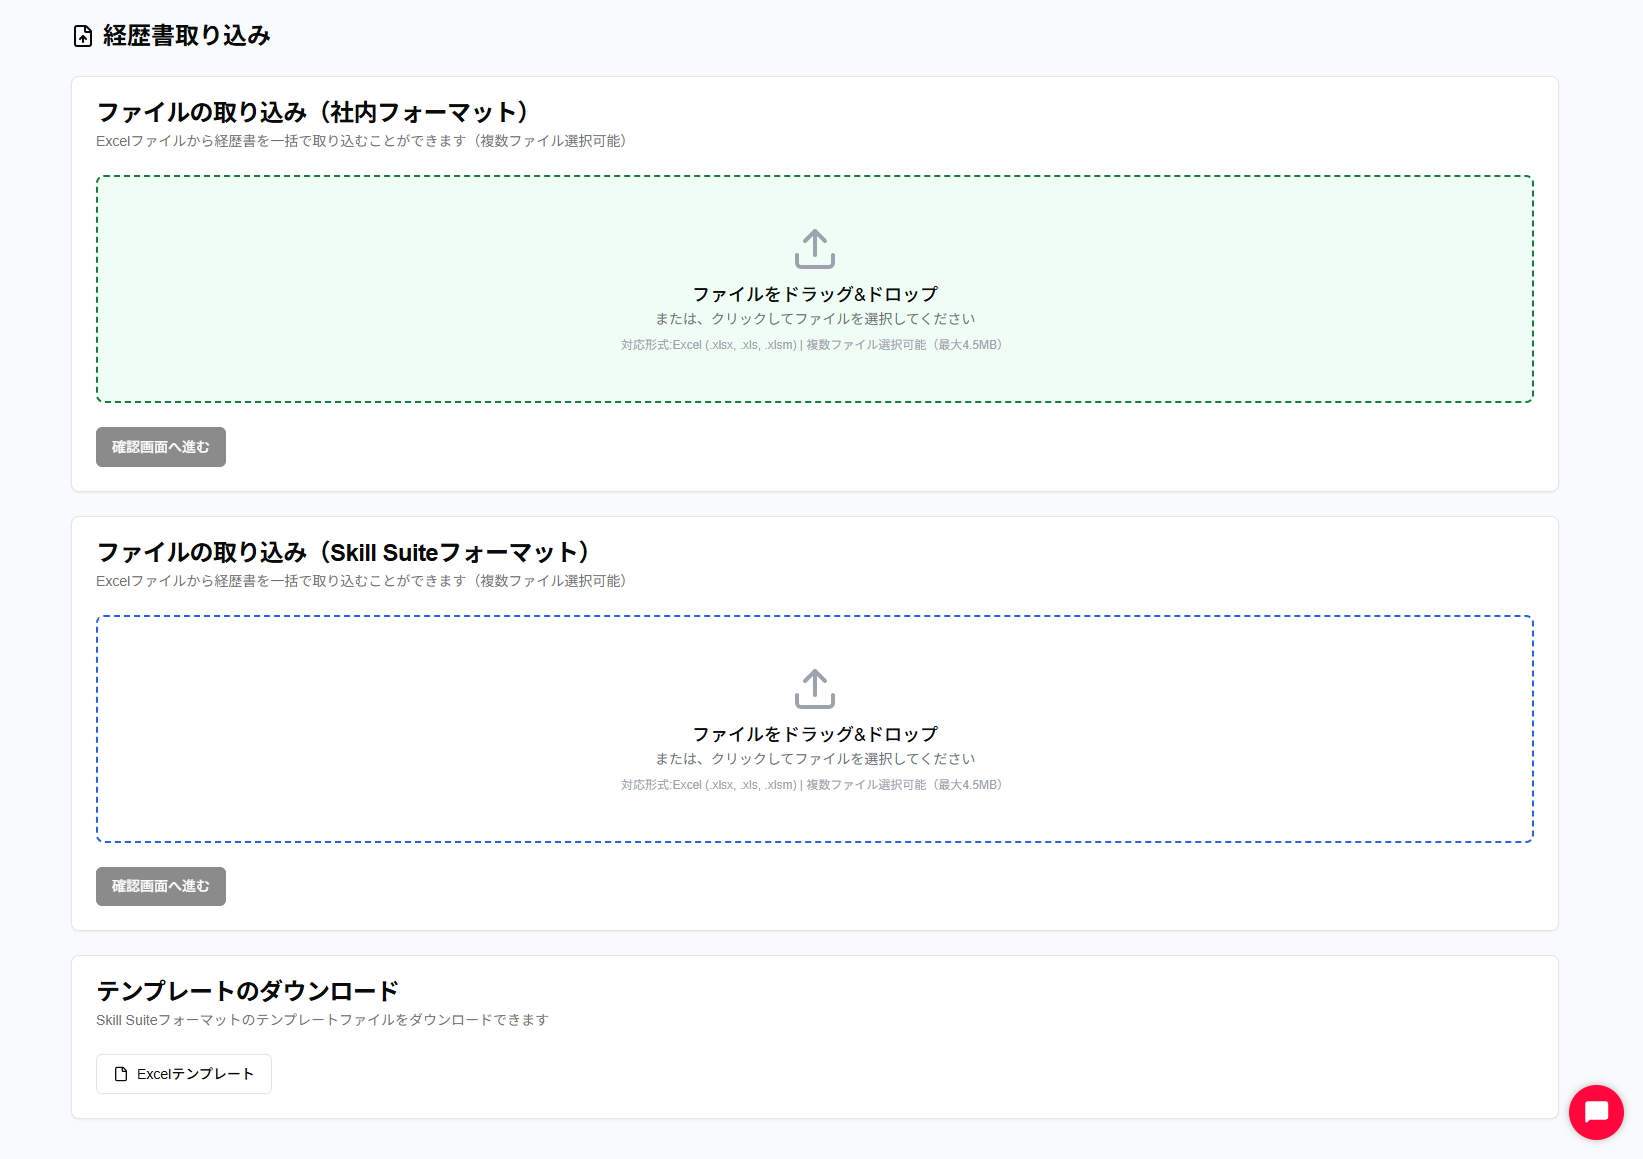Click the upload arrow icon in the 社内フォーマット drop zone

tap(815, 249)
